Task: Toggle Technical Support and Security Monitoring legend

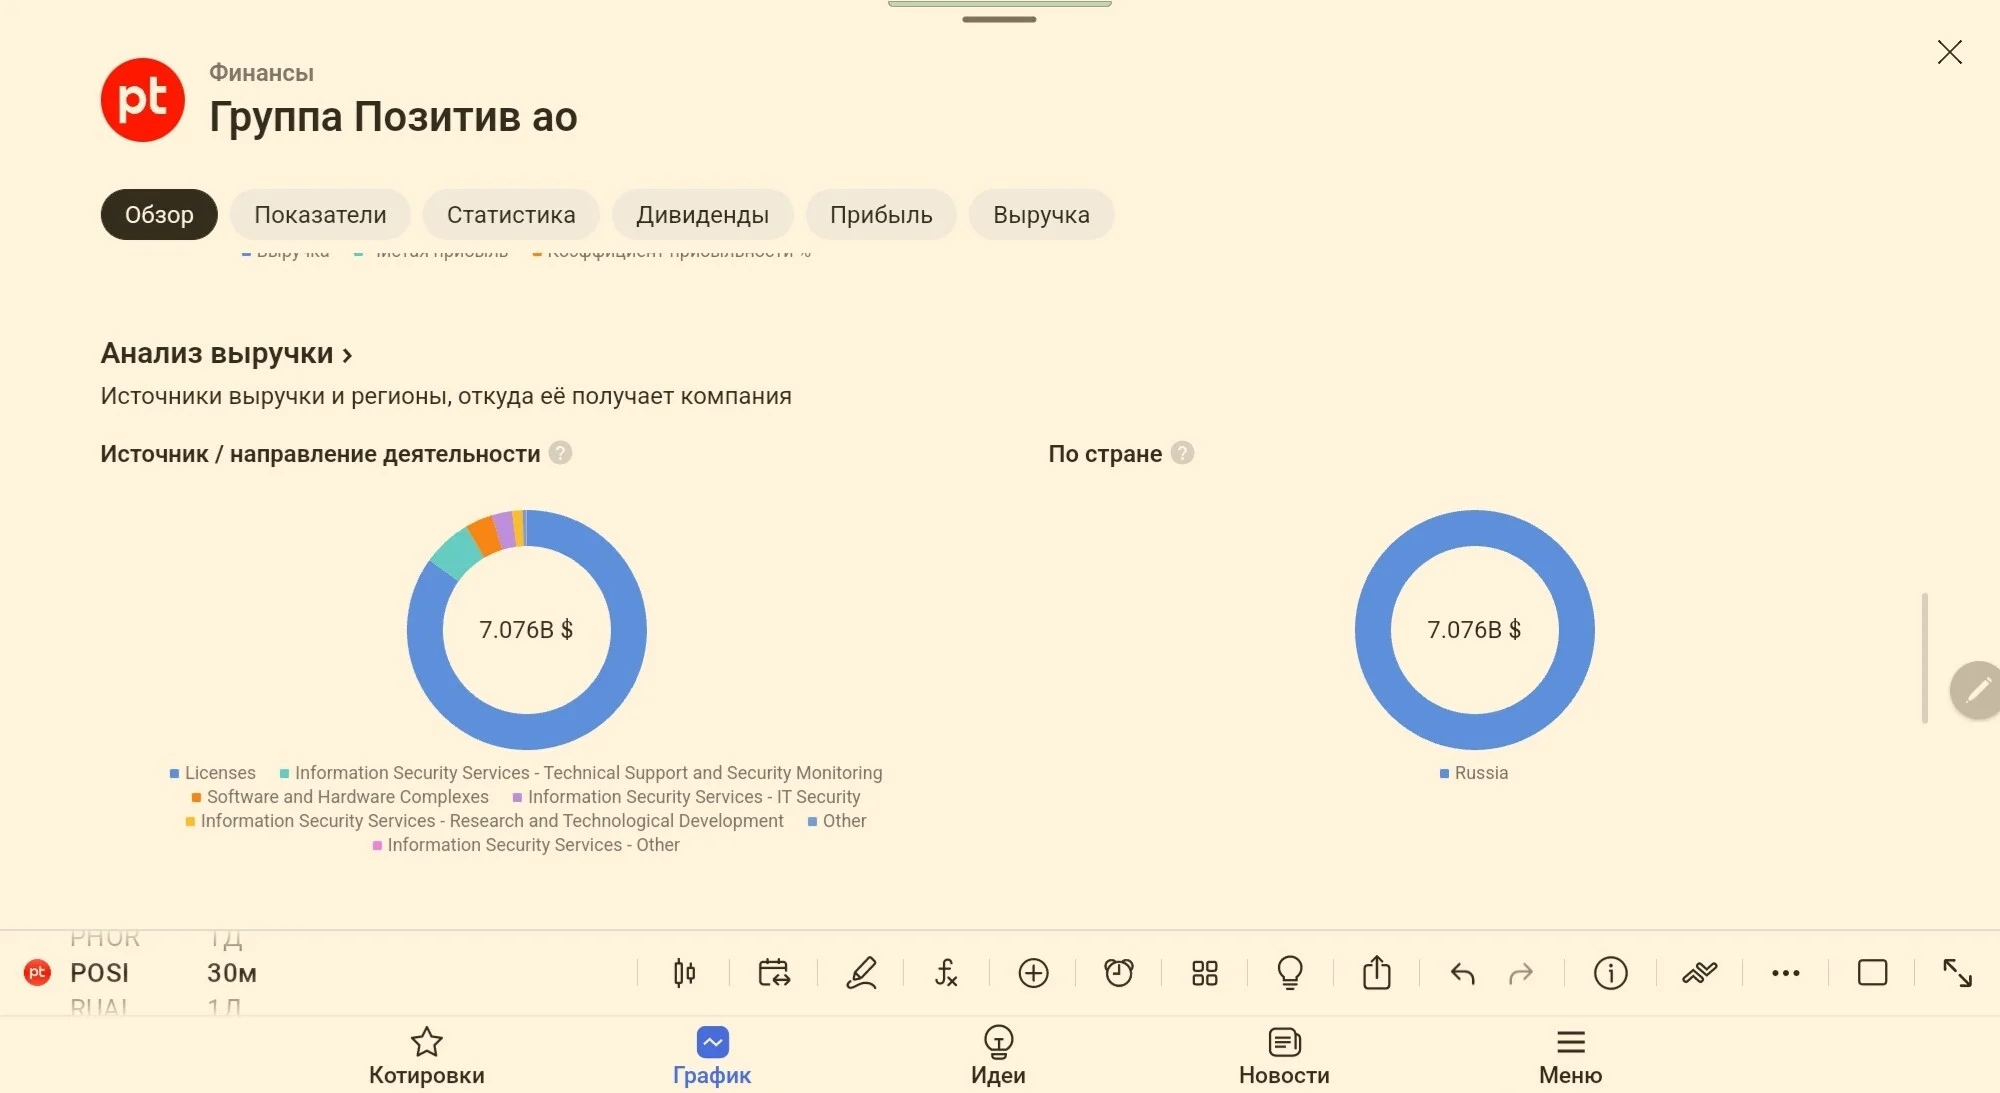Action: tap(581, 773)
